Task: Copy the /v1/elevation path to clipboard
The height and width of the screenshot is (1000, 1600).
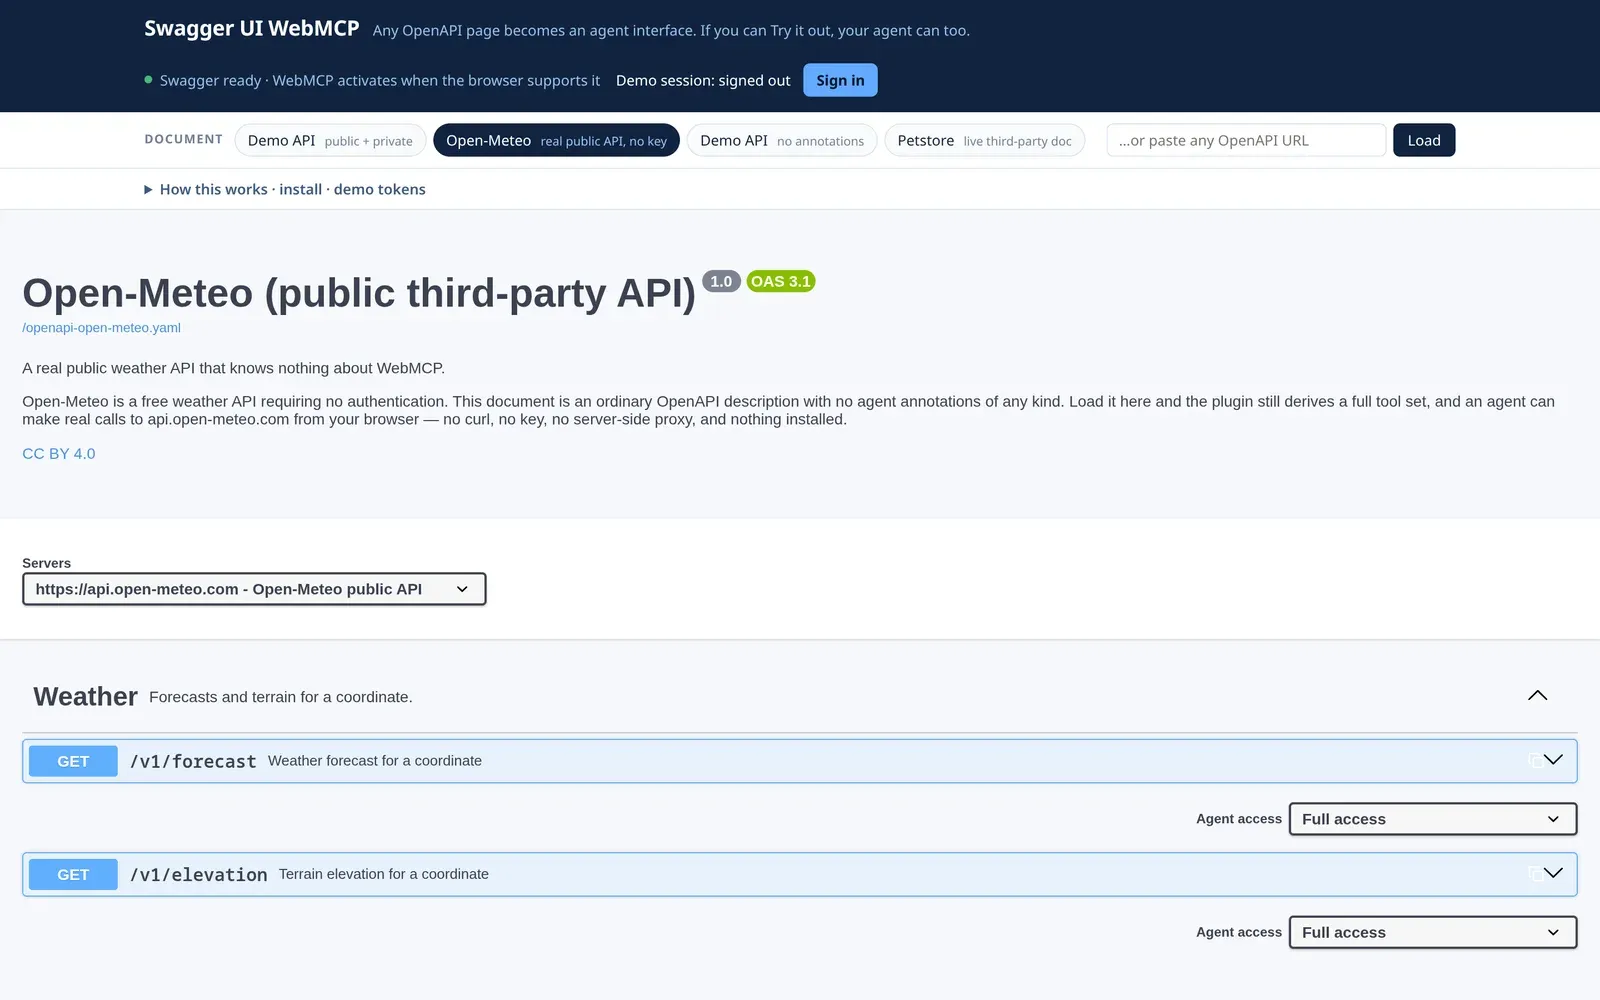Action: click(1535, 874)
